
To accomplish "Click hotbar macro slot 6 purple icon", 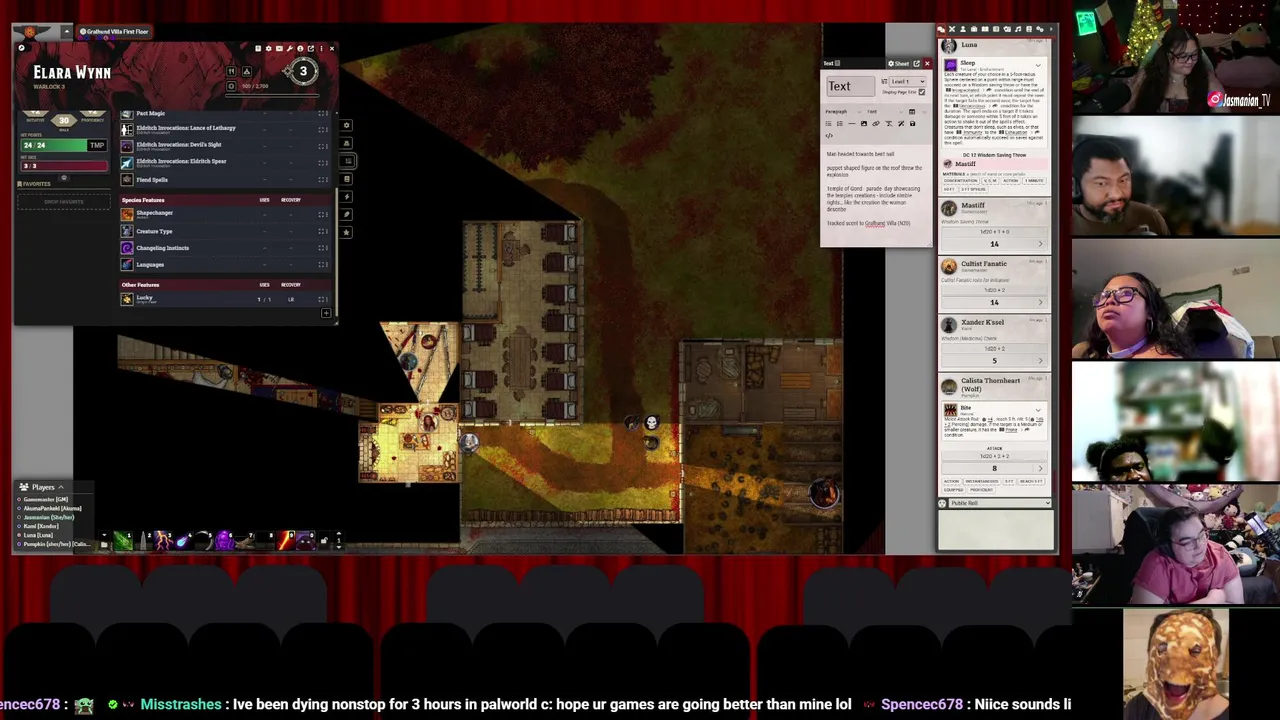I will coord(224,541).
